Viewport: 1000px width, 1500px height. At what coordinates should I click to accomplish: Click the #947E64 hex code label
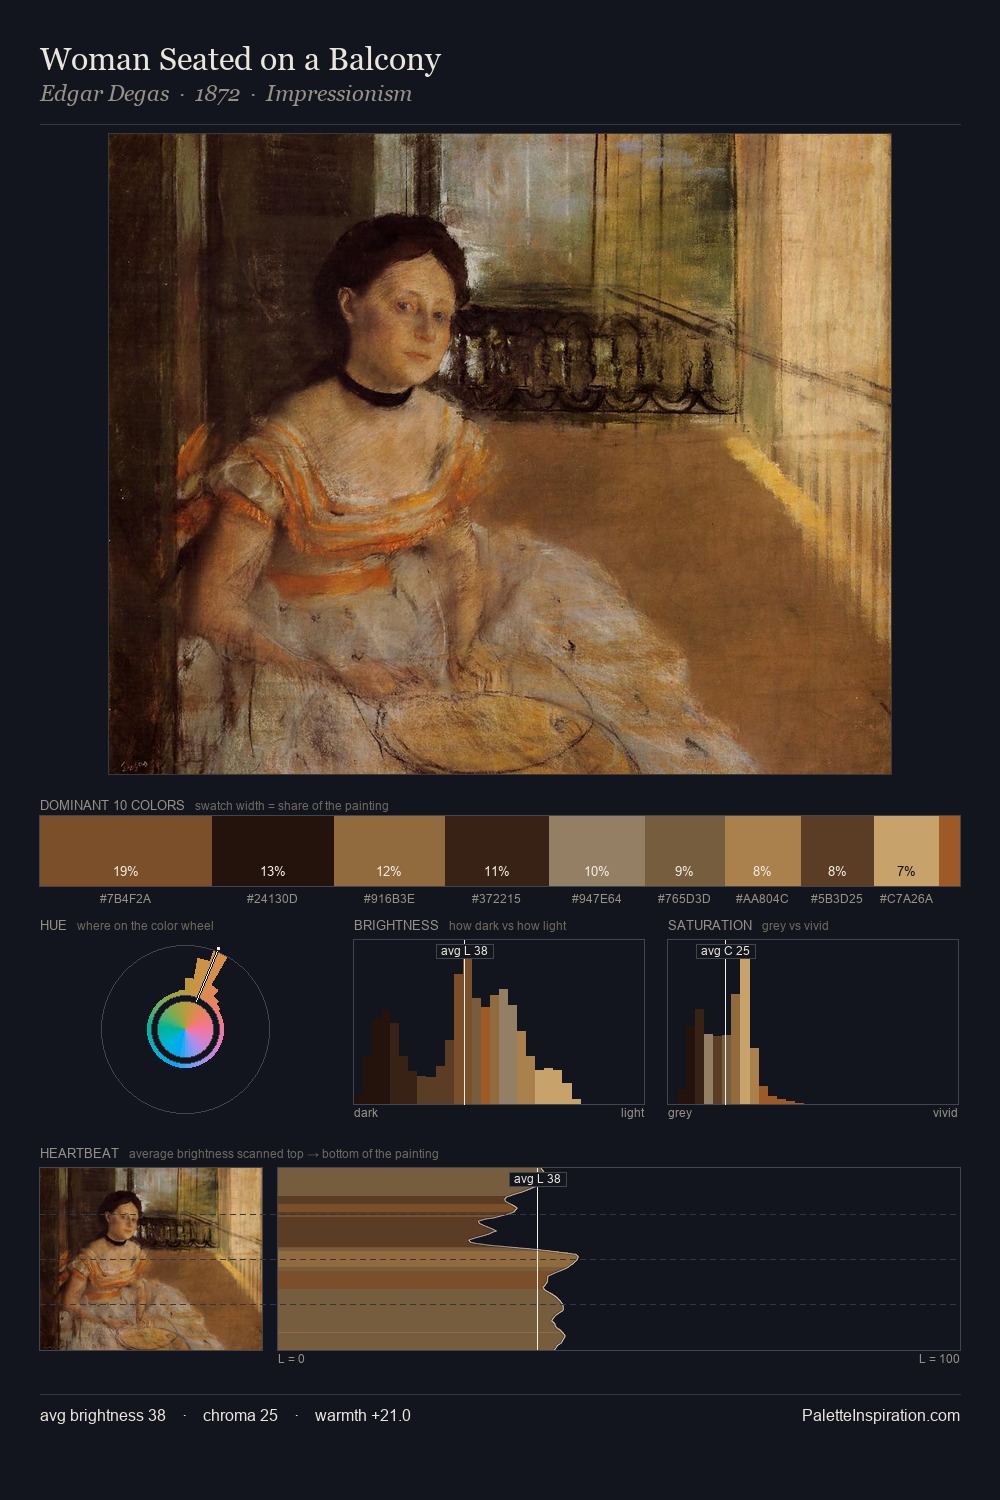click(x=597, y=899)
